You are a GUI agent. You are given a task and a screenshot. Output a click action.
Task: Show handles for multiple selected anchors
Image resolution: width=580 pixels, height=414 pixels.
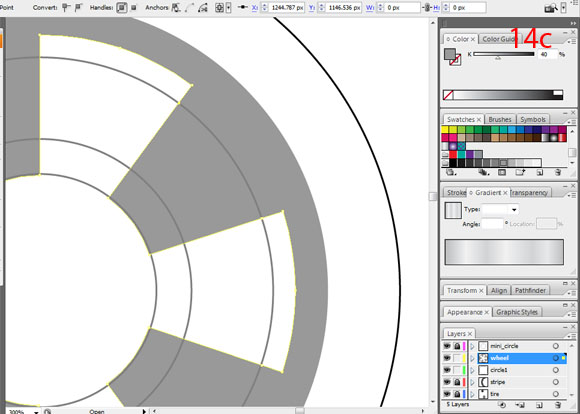point(122,7)
